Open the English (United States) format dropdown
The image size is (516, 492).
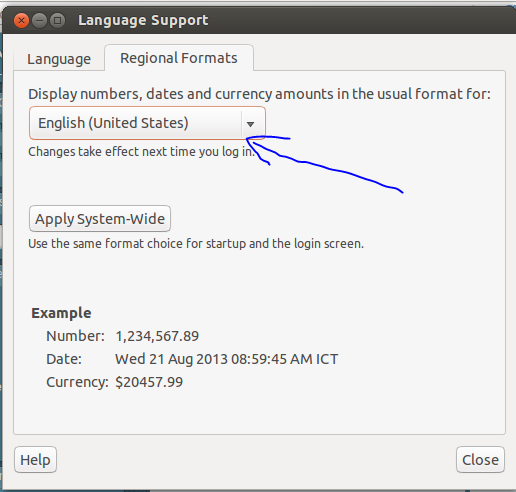pyautogui.click(x=147, y=123)
